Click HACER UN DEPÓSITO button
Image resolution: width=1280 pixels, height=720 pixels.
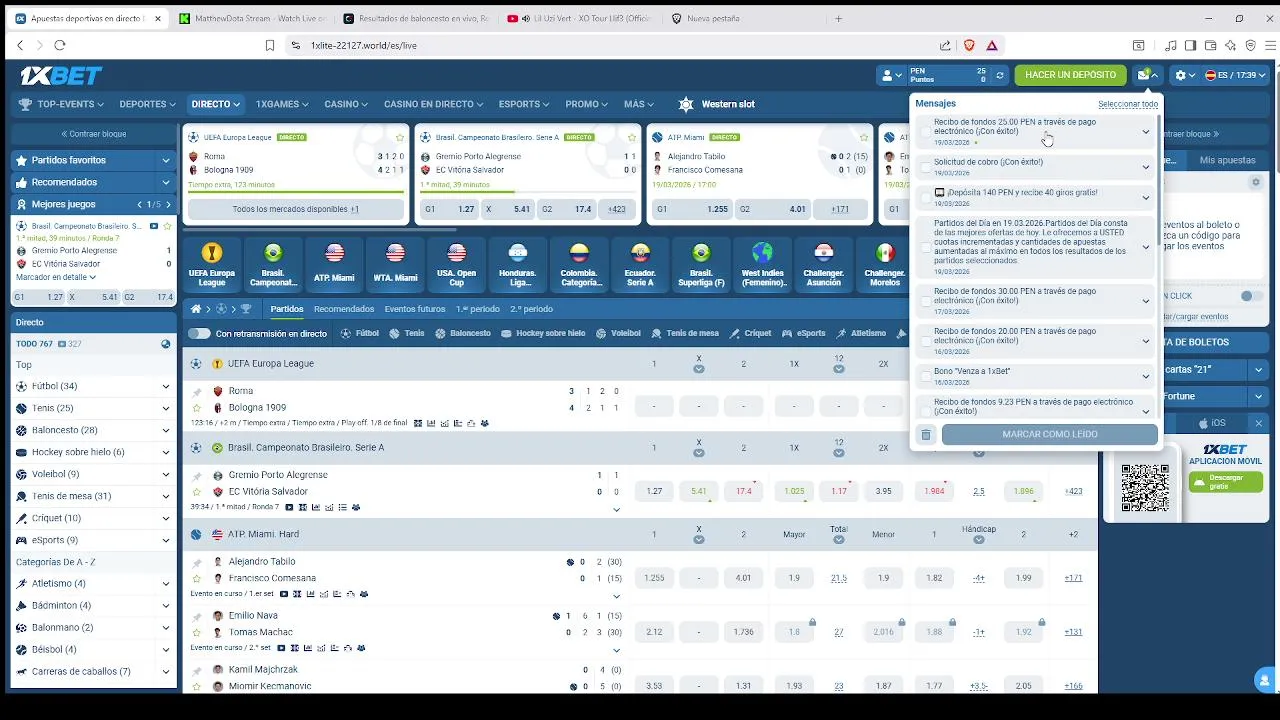(1070, 75)
